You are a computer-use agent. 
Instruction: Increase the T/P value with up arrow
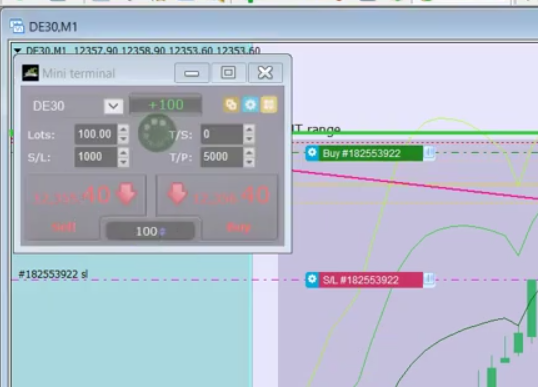click(x=249, y=152)
